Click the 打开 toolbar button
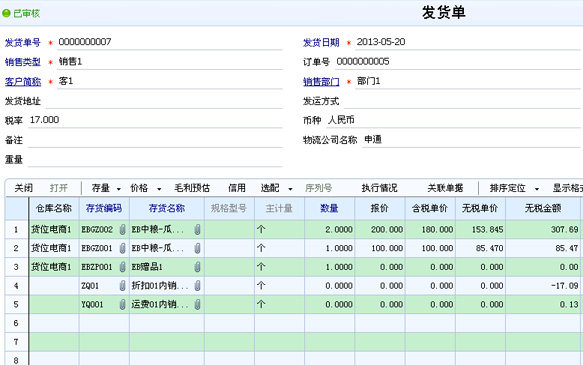Screen dimensions: 583x365 coord(59,188)
